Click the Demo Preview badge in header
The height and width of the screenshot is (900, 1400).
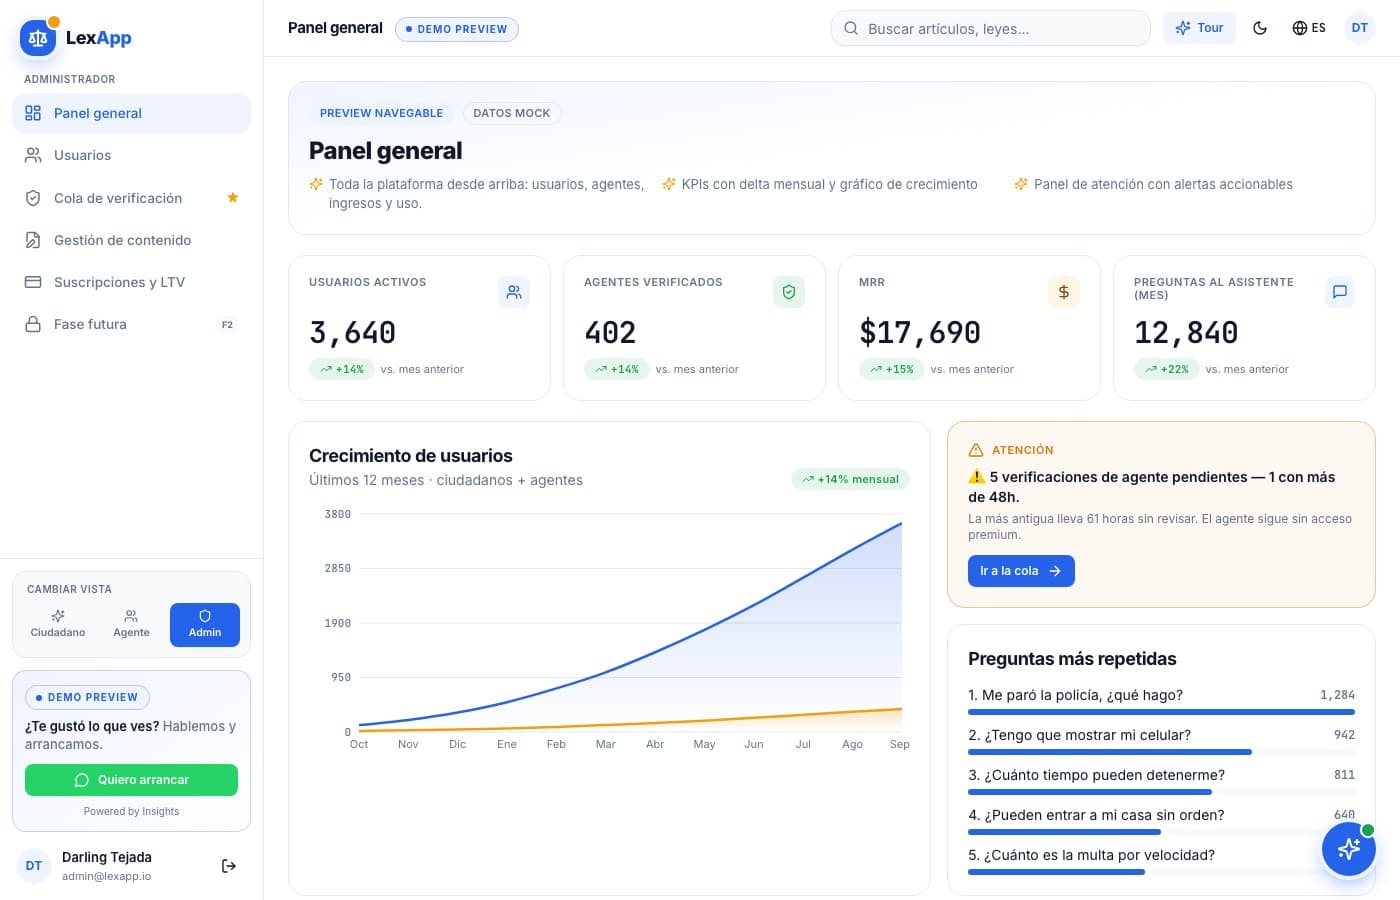pyautogui.click(x=457, y=29)
